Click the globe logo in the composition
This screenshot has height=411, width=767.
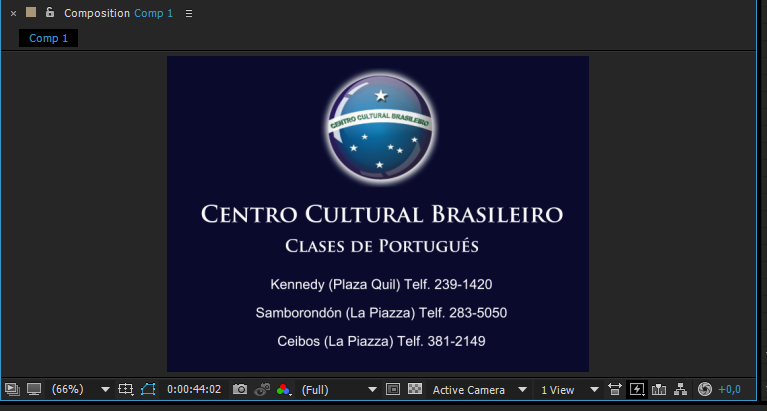click(380, 129)
